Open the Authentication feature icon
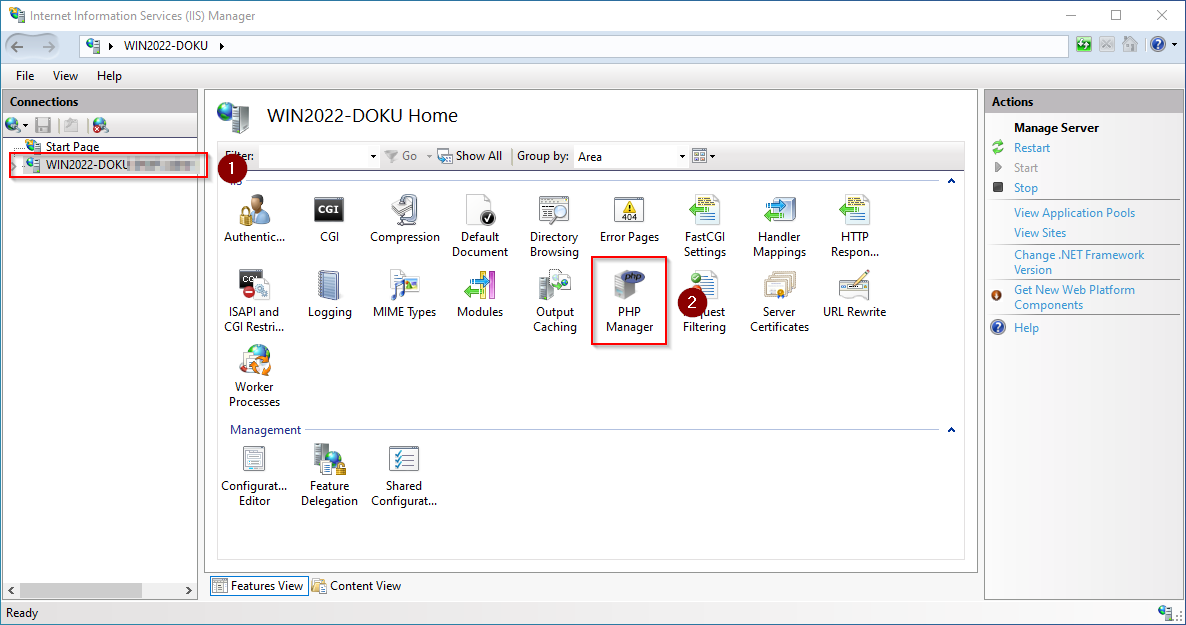The width and height of the screenshot is (1186, 625). (254, 219)
